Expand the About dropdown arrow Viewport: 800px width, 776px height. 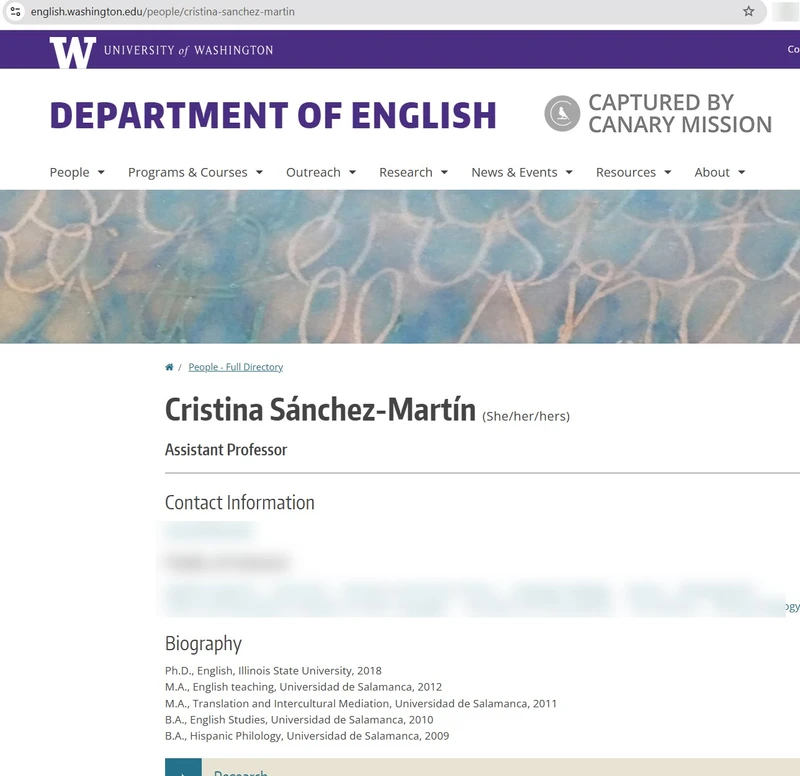(741, 172)
